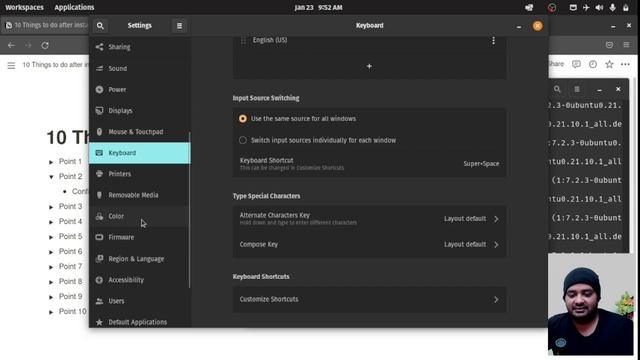Image resolution: width=640 pixels, height=360 pixels.
Task: Click the date and time in top bar
Action: (x=318, y=7)
